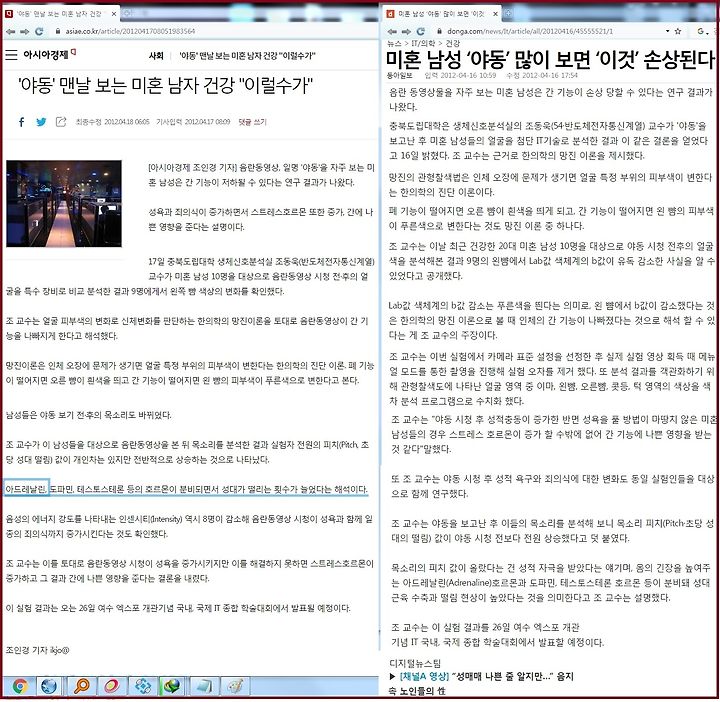
Task: Click the Google search box icon
Action: pyautogui.click(x=702, y=31)
